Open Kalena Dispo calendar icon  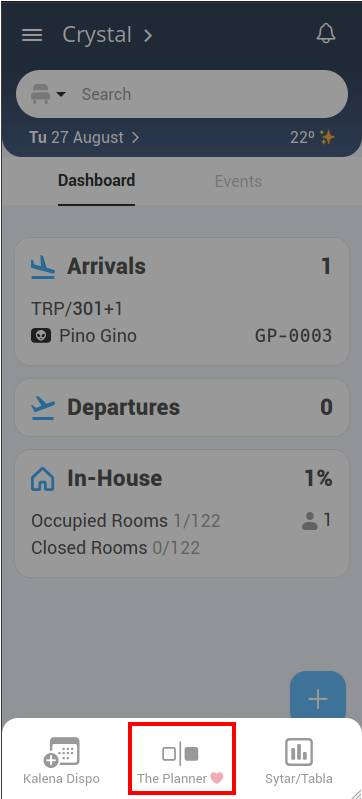(62, 752)
